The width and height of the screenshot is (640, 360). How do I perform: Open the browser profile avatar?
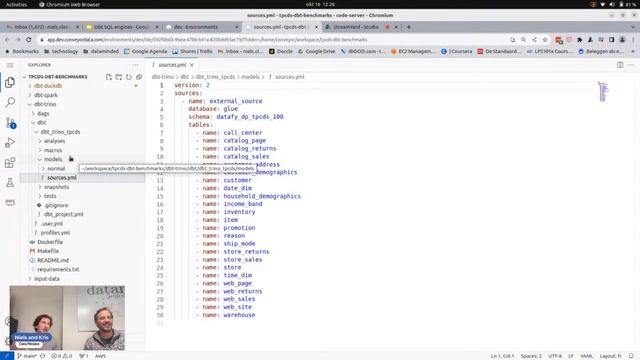[622, 40]
